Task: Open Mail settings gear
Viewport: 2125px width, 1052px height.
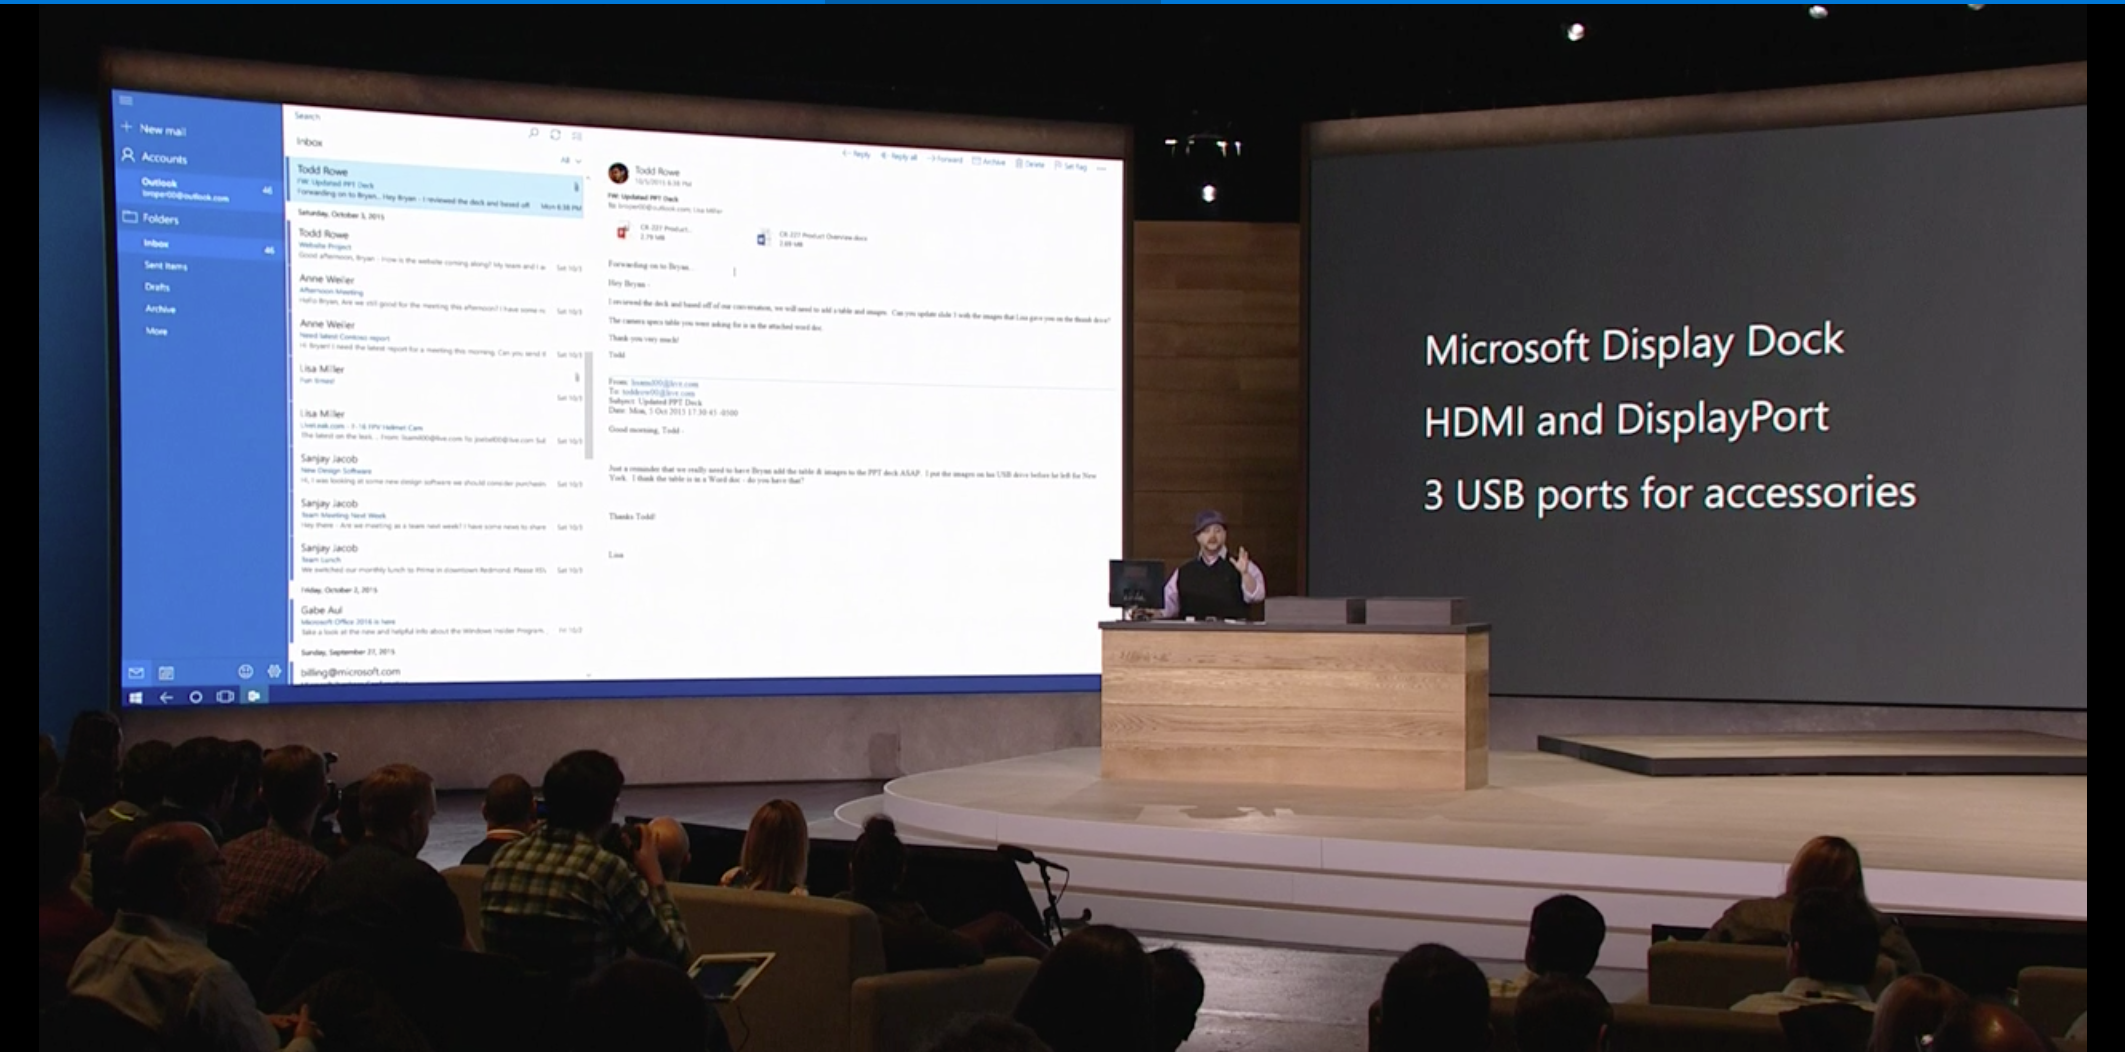Action: click(274, 671)
